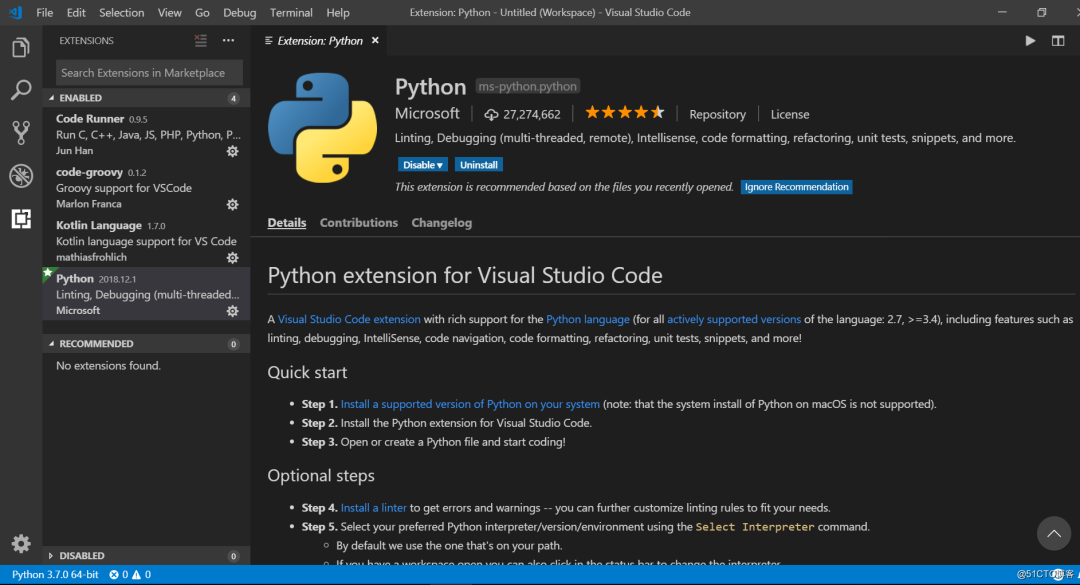Open the Debug view in activity bar
This screenshot has width=1080, height=585.
click(x=20, y=176)
